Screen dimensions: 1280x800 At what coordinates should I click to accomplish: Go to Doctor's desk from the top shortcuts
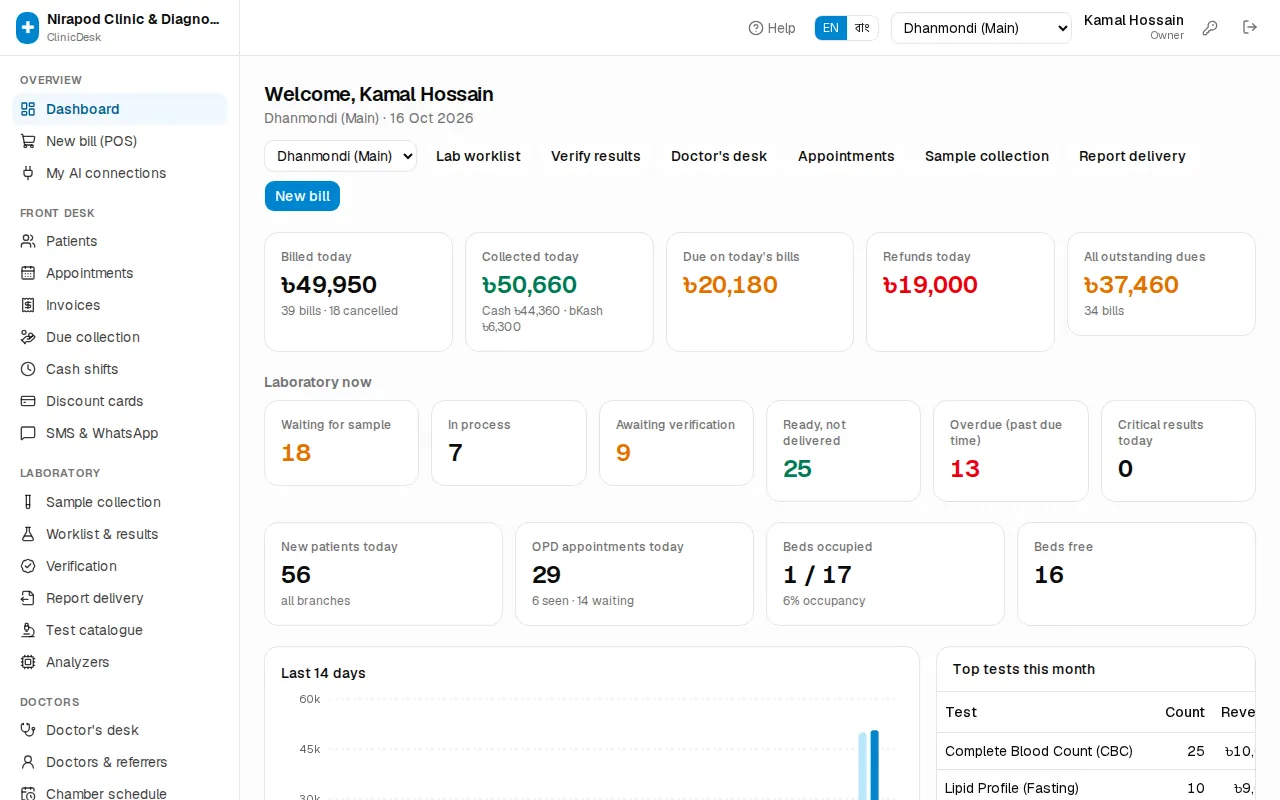(719, 156)
